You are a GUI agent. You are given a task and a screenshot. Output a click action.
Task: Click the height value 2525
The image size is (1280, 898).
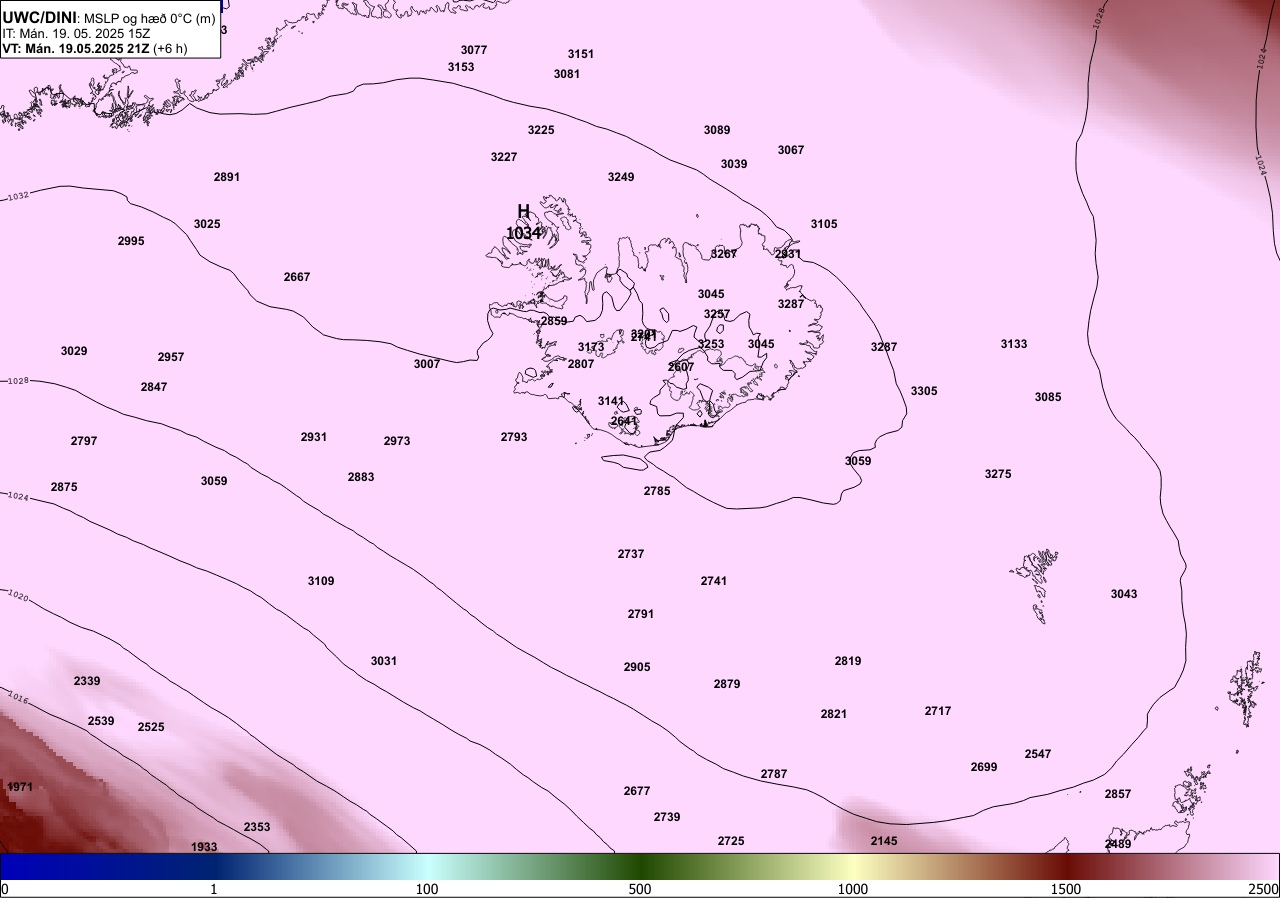[151, 727]
